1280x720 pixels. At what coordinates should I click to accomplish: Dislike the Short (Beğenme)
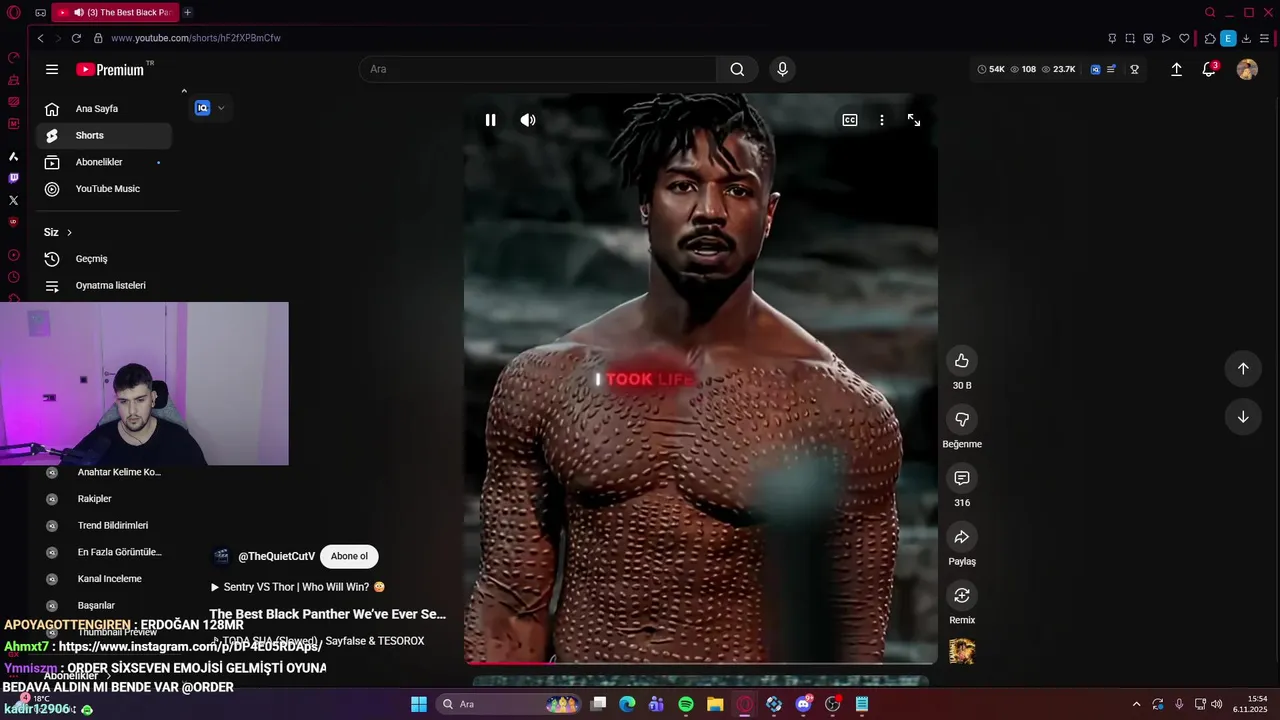962,420
